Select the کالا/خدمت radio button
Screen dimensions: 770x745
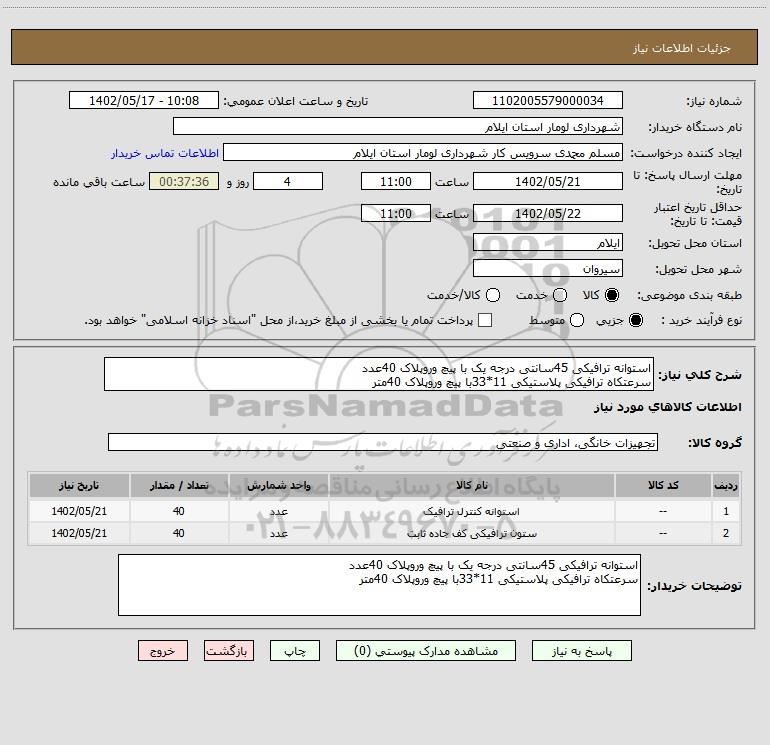click(x=493, y=295)
